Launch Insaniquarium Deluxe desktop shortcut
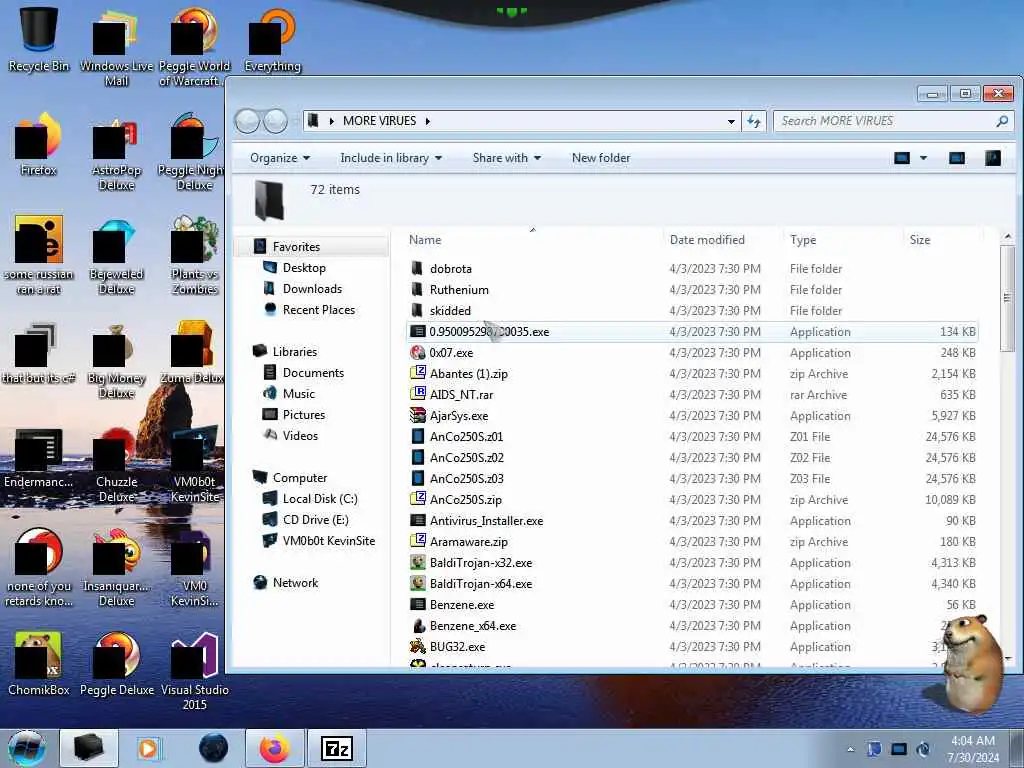The width and height of the screenshot is (1024, 768). point(116,568)
